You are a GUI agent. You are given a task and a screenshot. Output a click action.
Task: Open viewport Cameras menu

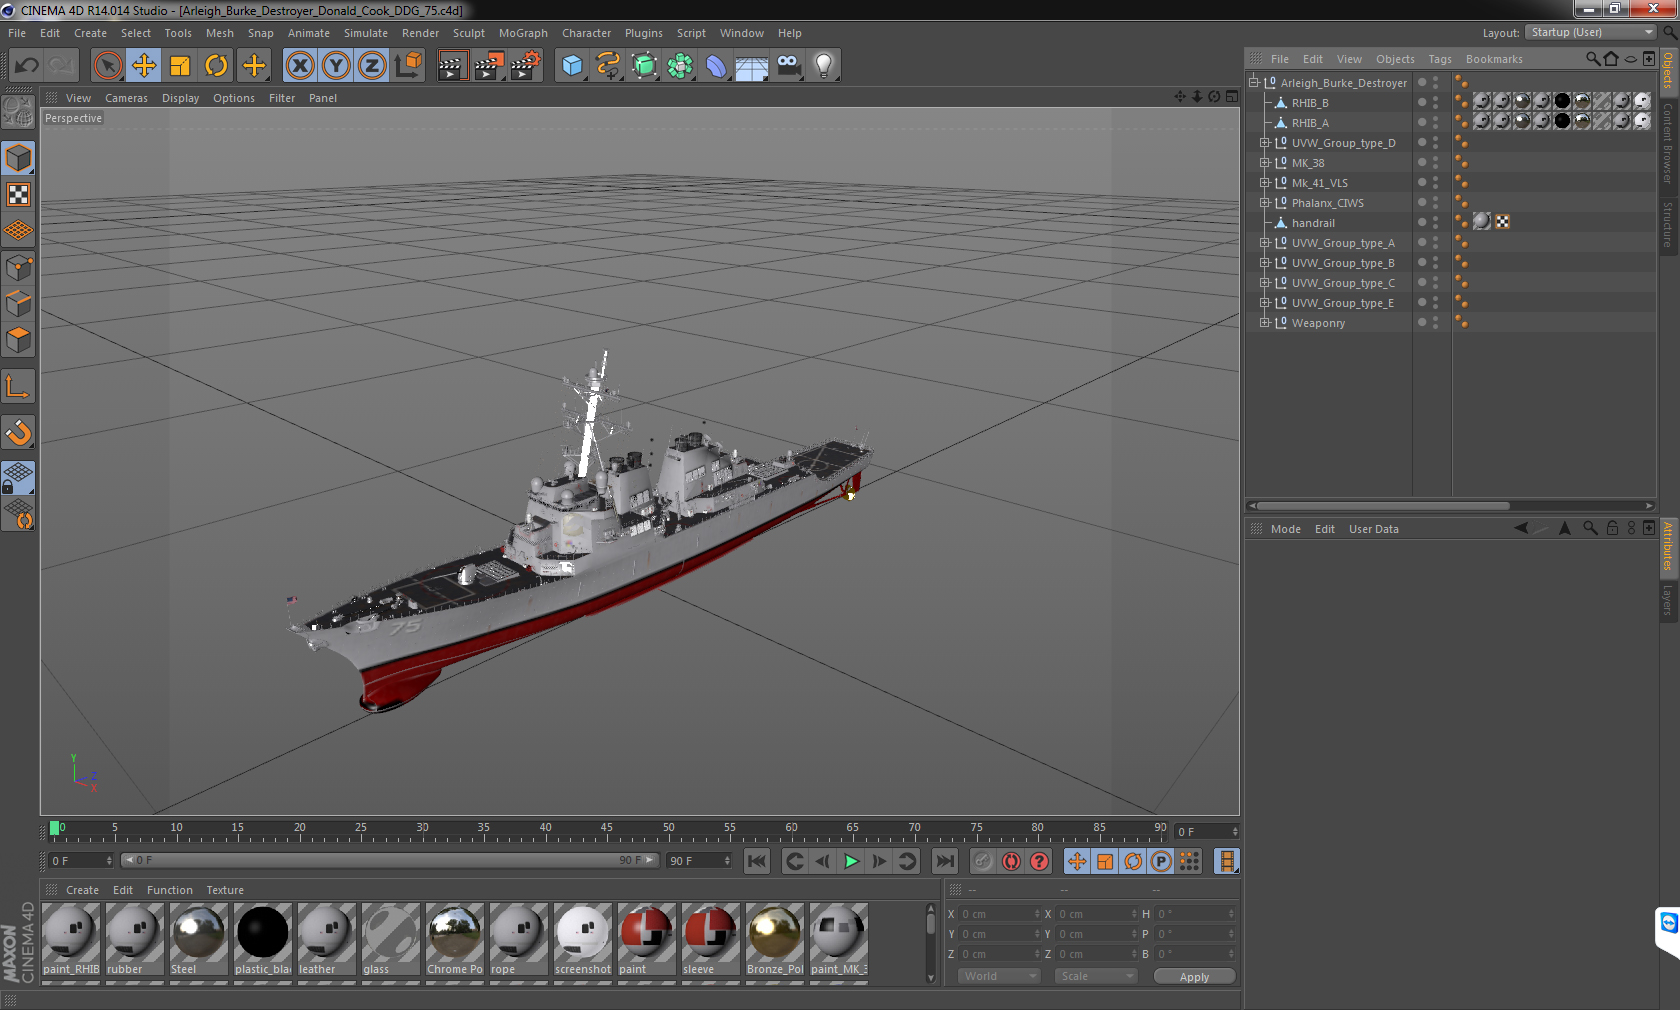tap(126, 98)
